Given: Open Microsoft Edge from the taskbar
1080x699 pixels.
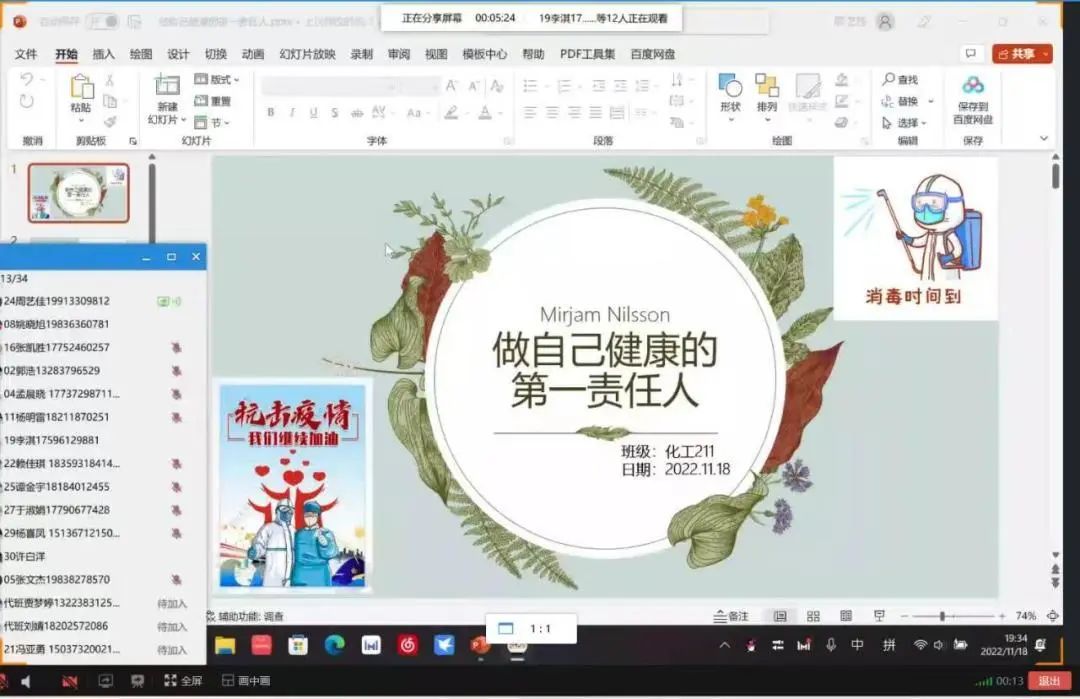Looking at the screenshot, I should point(334,645).
